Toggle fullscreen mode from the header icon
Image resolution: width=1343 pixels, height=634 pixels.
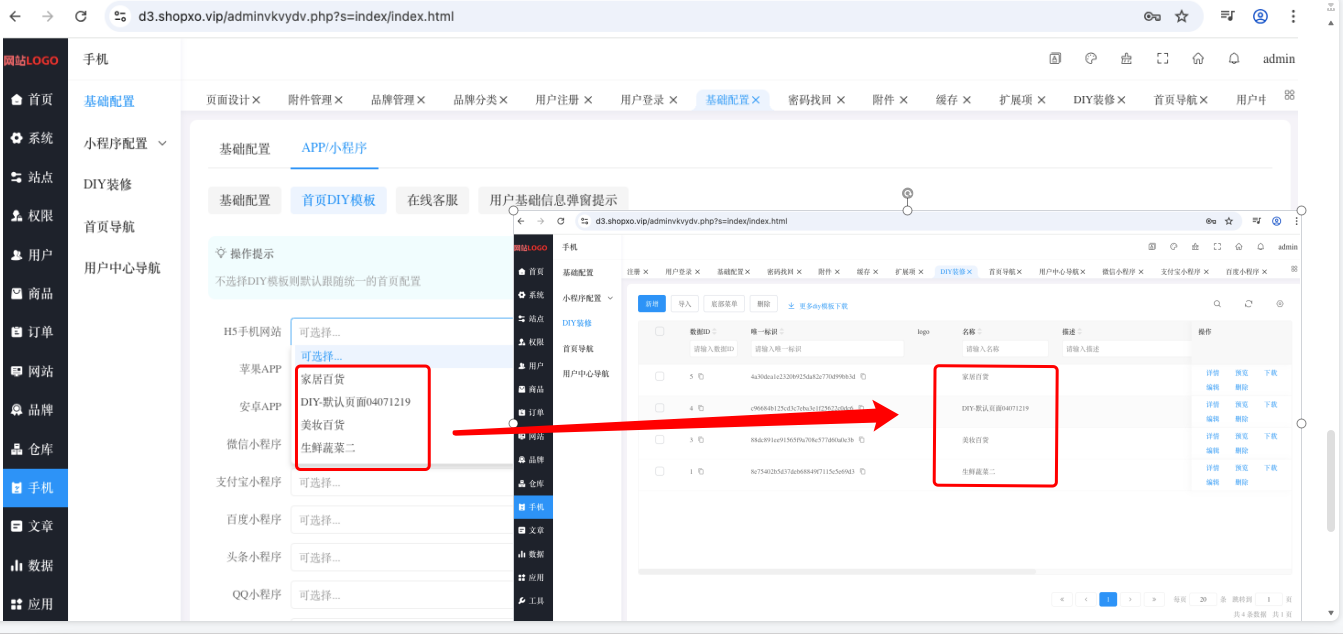pyautogui.click(x=1162, y=59)
